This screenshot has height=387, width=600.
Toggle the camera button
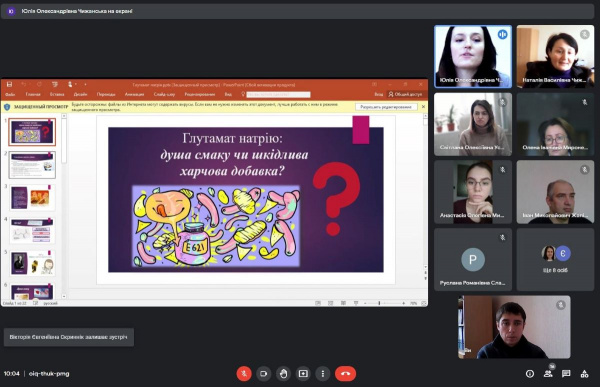tap(264, 374)
